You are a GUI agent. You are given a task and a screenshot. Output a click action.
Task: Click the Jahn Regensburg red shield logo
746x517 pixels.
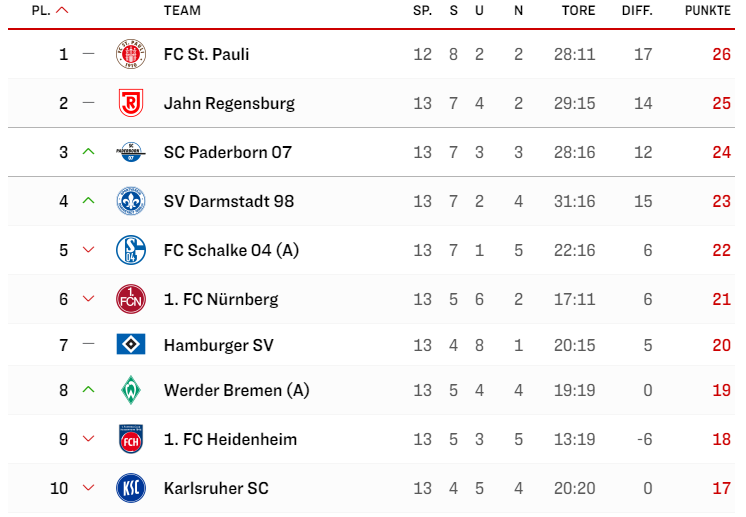(x=131, y=103)
